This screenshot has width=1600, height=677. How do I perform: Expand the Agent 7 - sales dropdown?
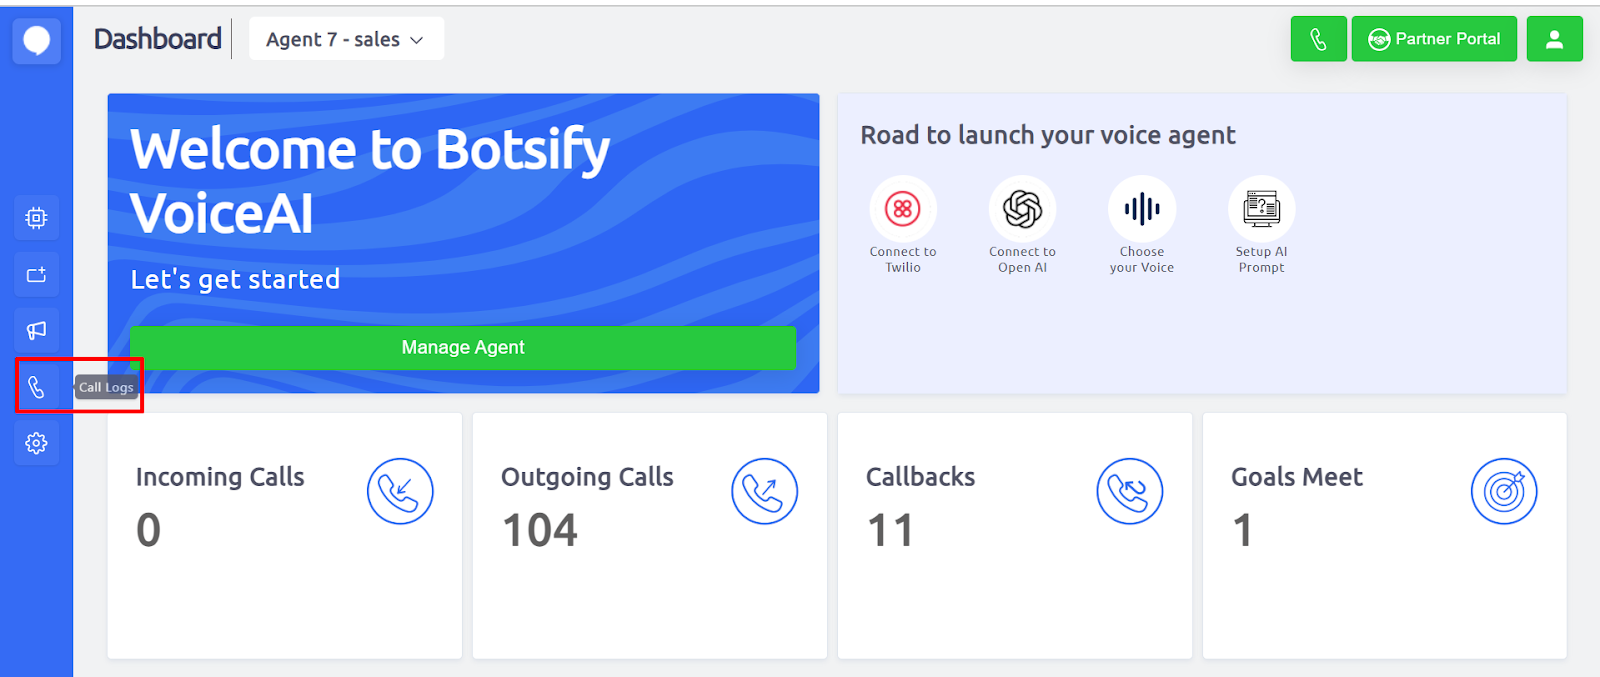coord(345,39)
